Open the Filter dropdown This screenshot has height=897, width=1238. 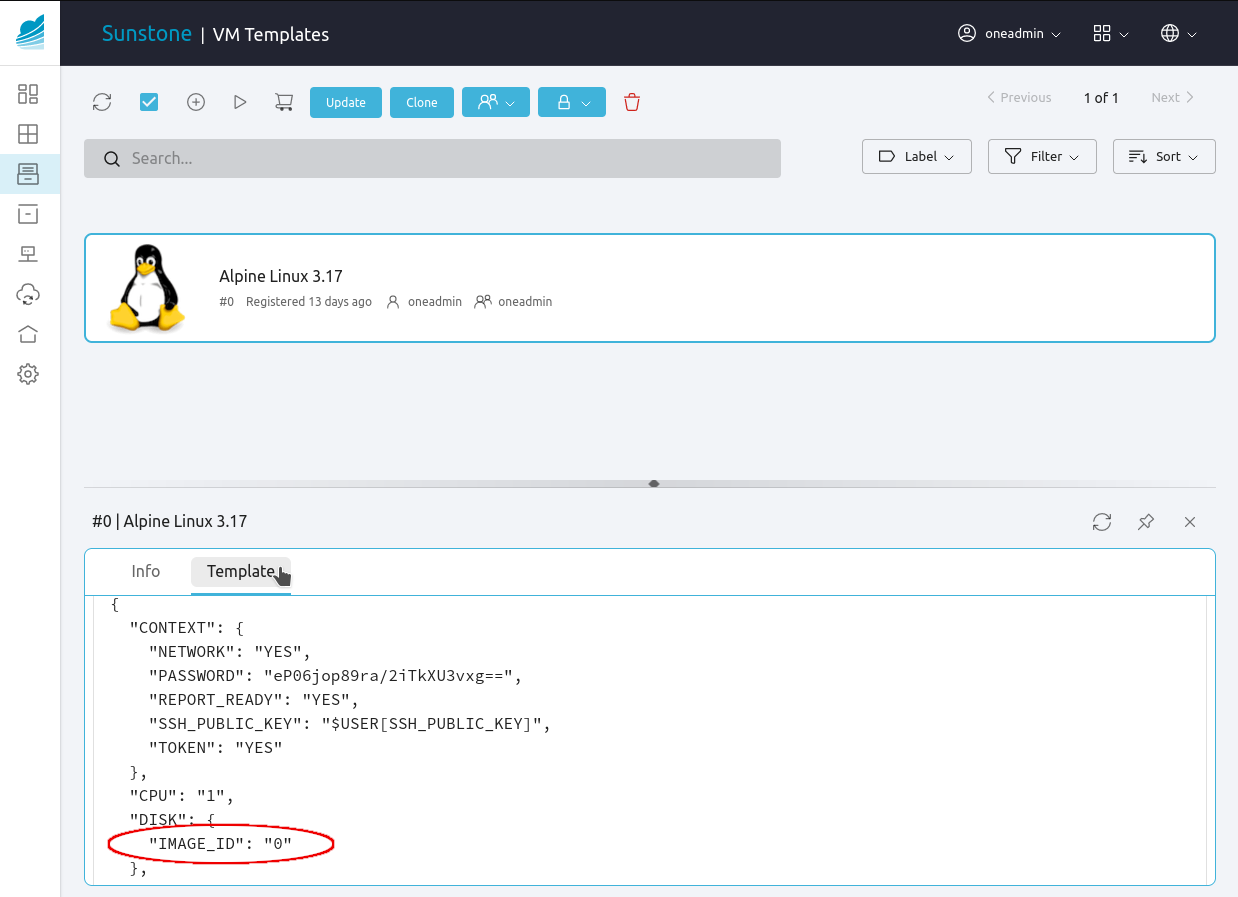1042,157
